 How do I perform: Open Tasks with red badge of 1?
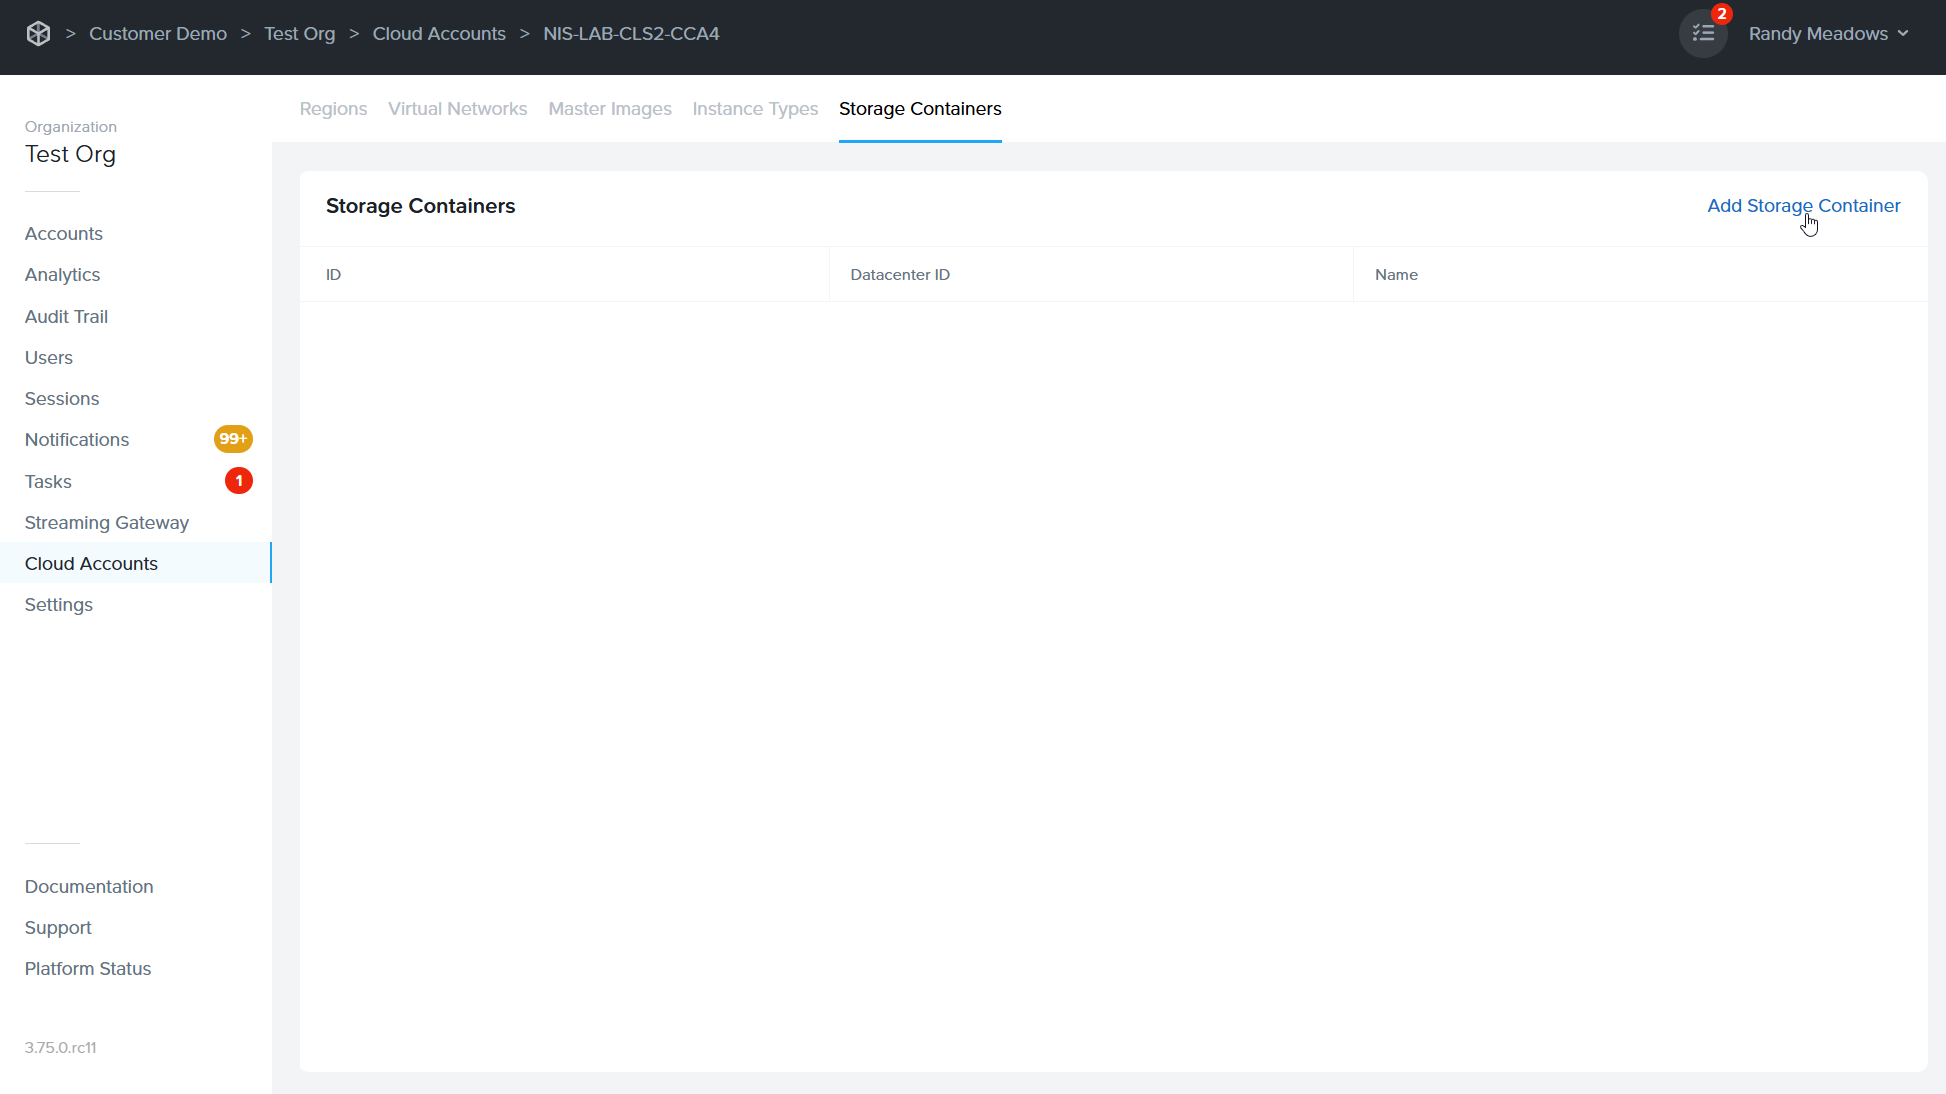point(48,481)
